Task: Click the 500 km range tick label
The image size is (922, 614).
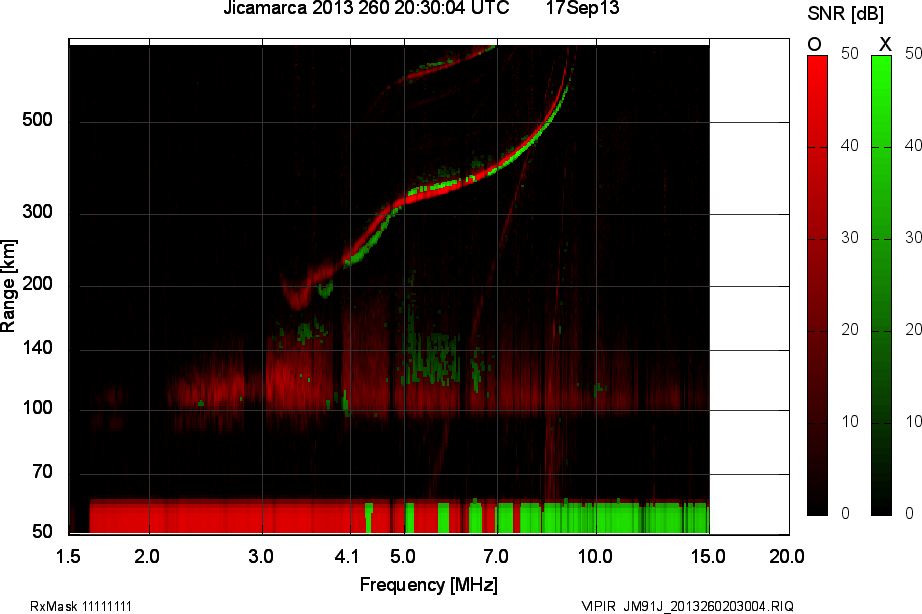Action: tap(37, 120)
